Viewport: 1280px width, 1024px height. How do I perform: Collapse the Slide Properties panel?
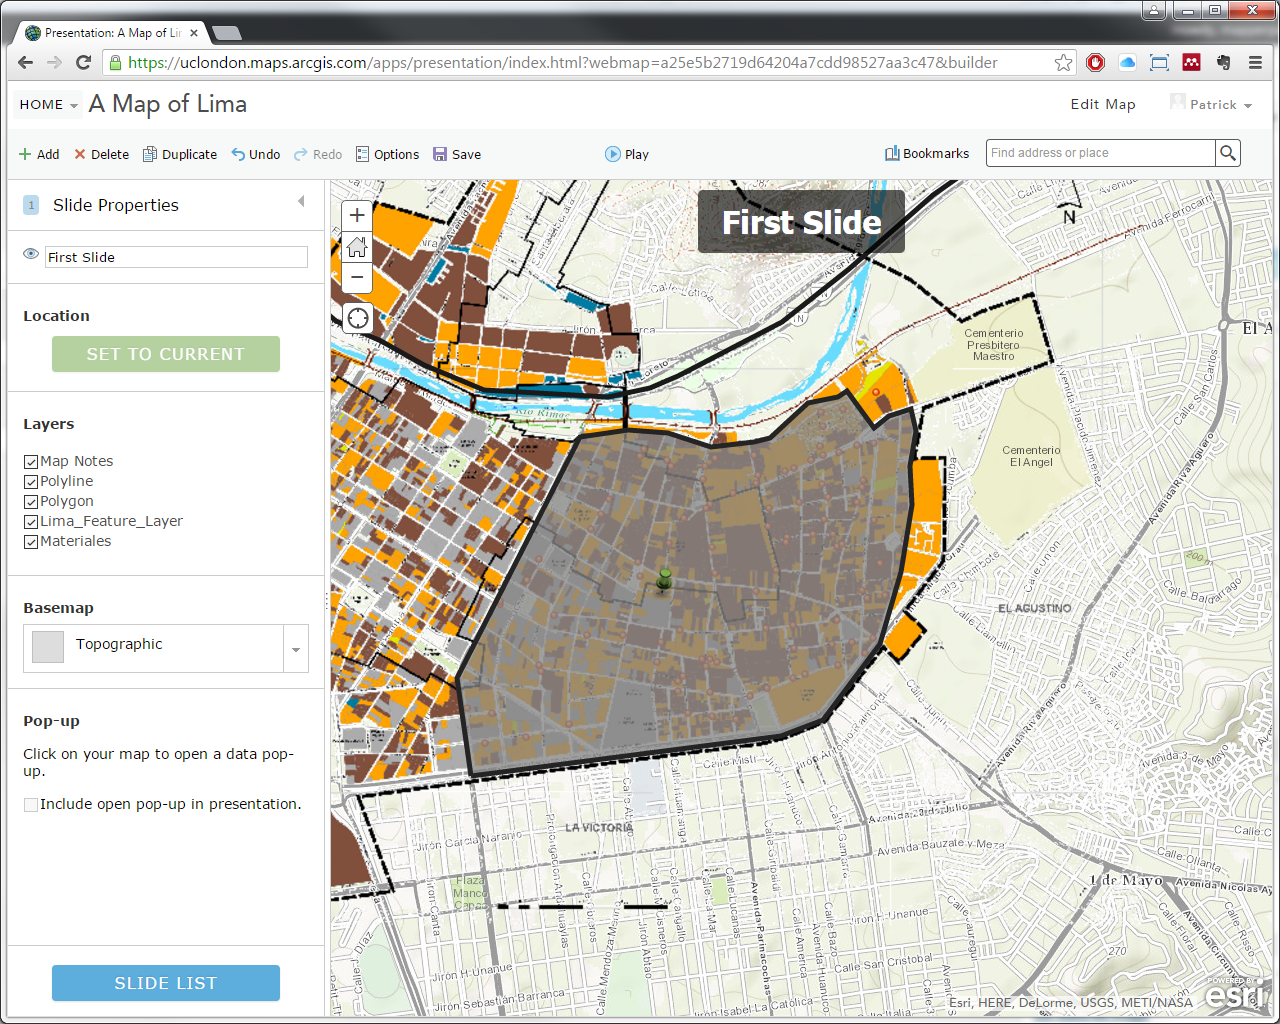[301, 202]
